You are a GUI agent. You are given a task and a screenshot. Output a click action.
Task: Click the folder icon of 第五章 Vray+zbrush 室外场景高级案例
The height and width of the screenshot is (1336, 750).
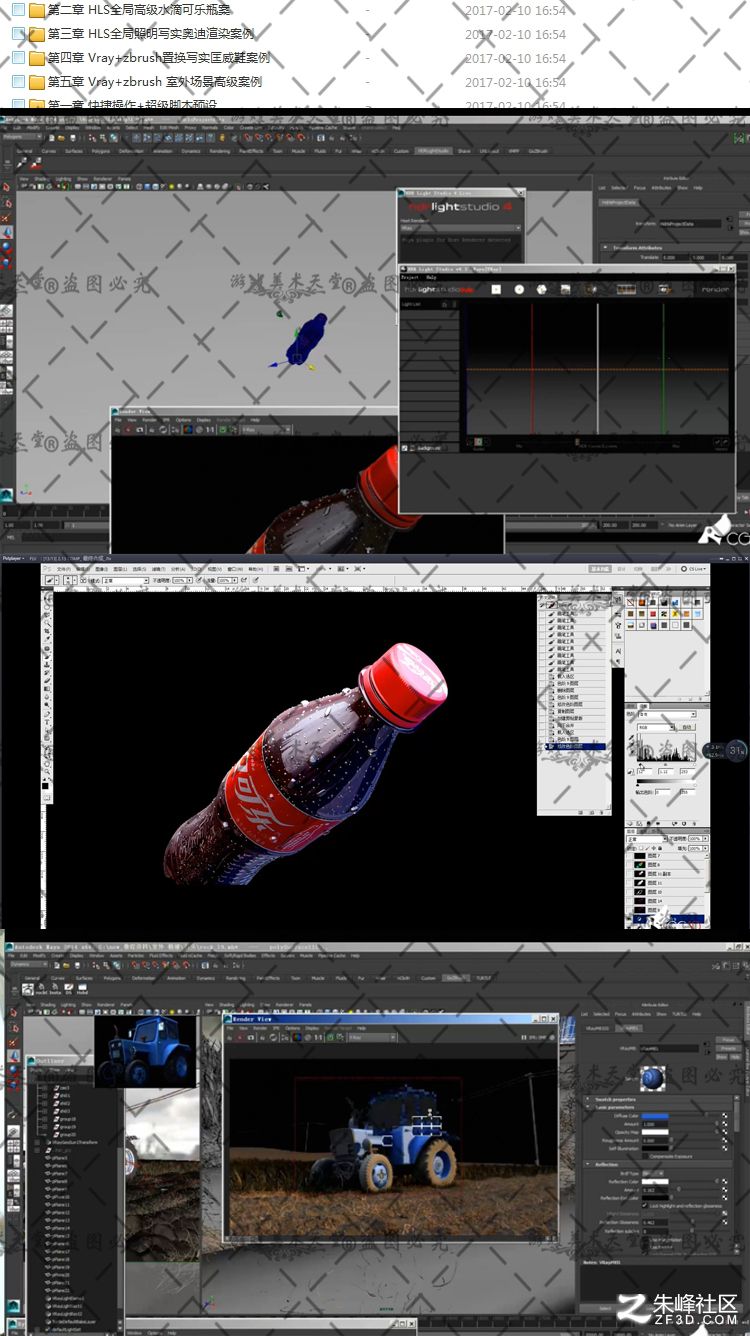37,82
